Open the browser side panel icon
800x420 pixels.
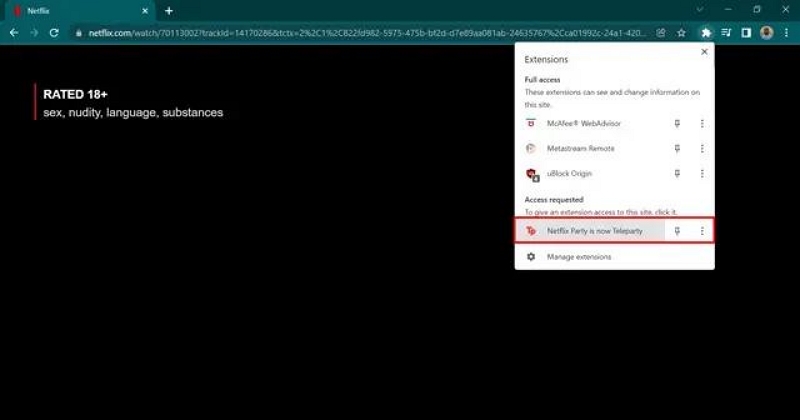click(x=746, y=32)
